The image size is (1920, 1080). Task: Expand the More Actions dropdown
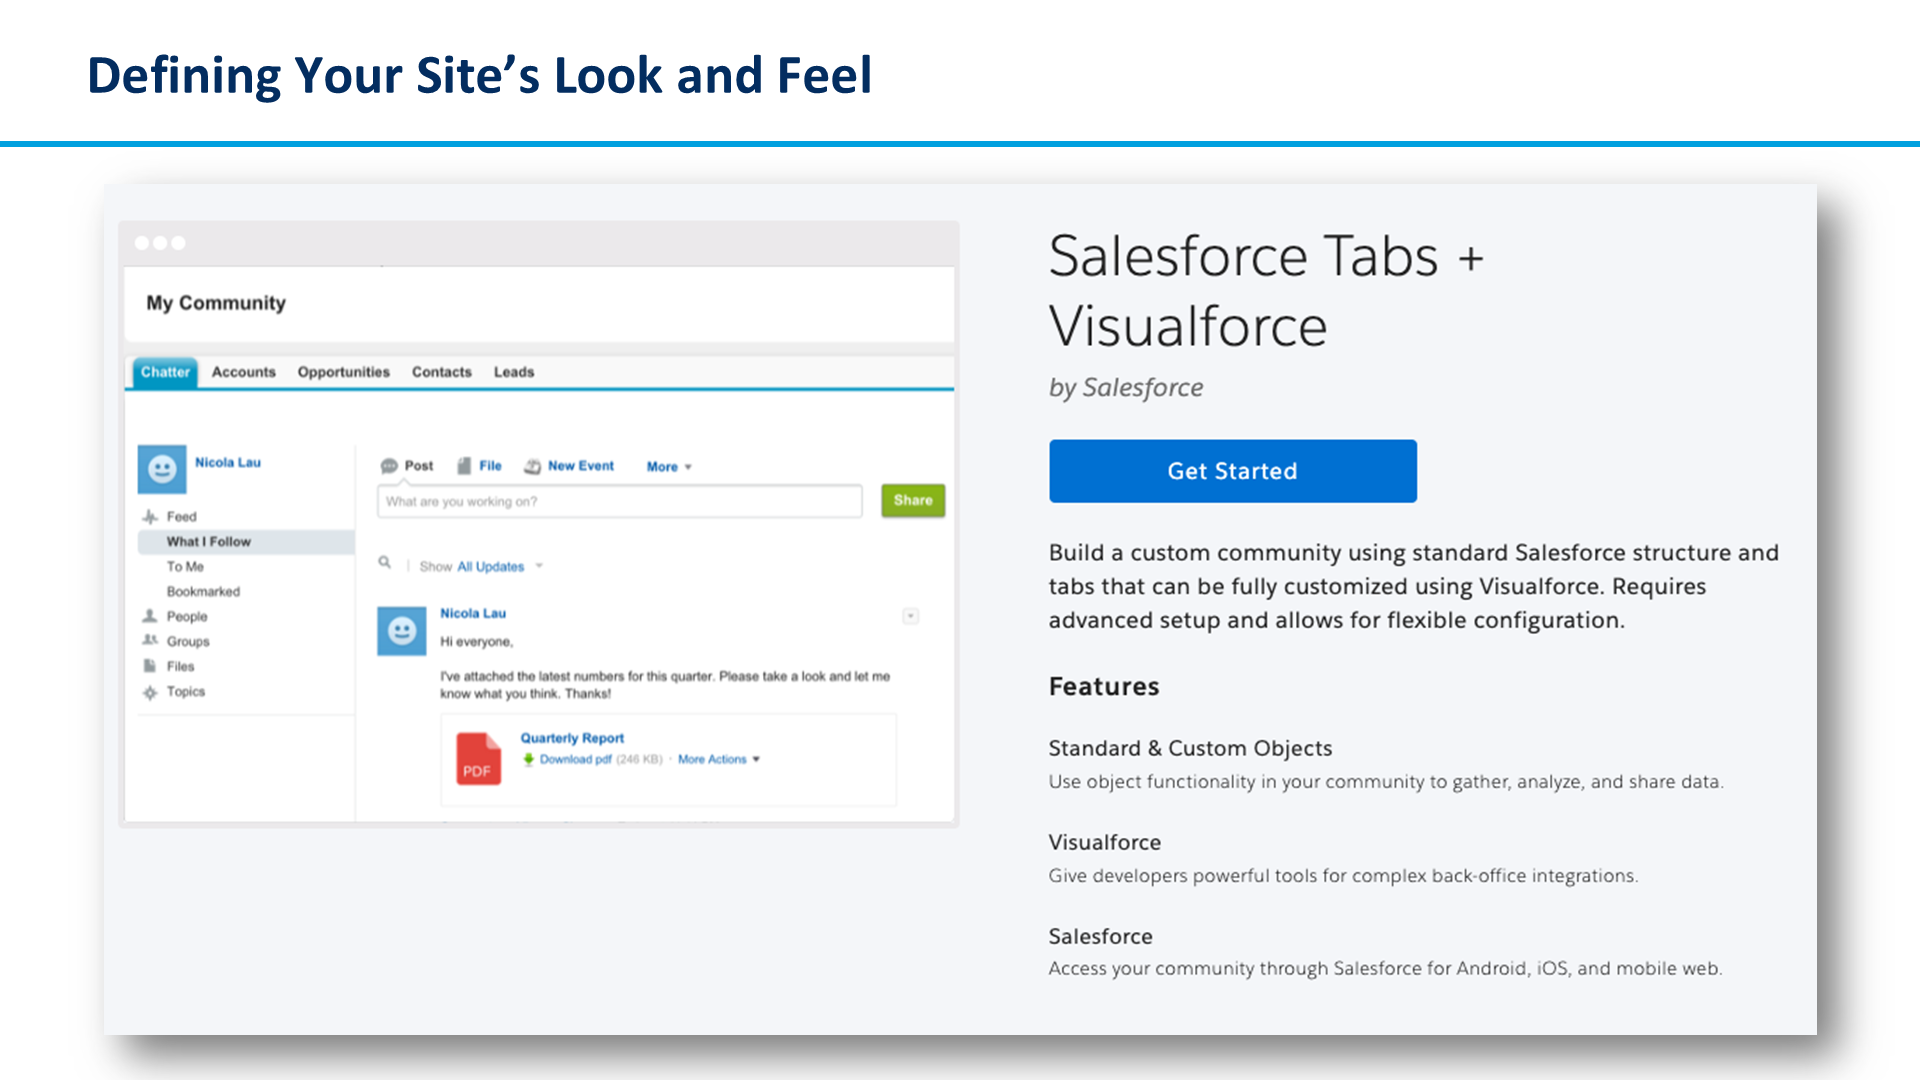[718, 760]
